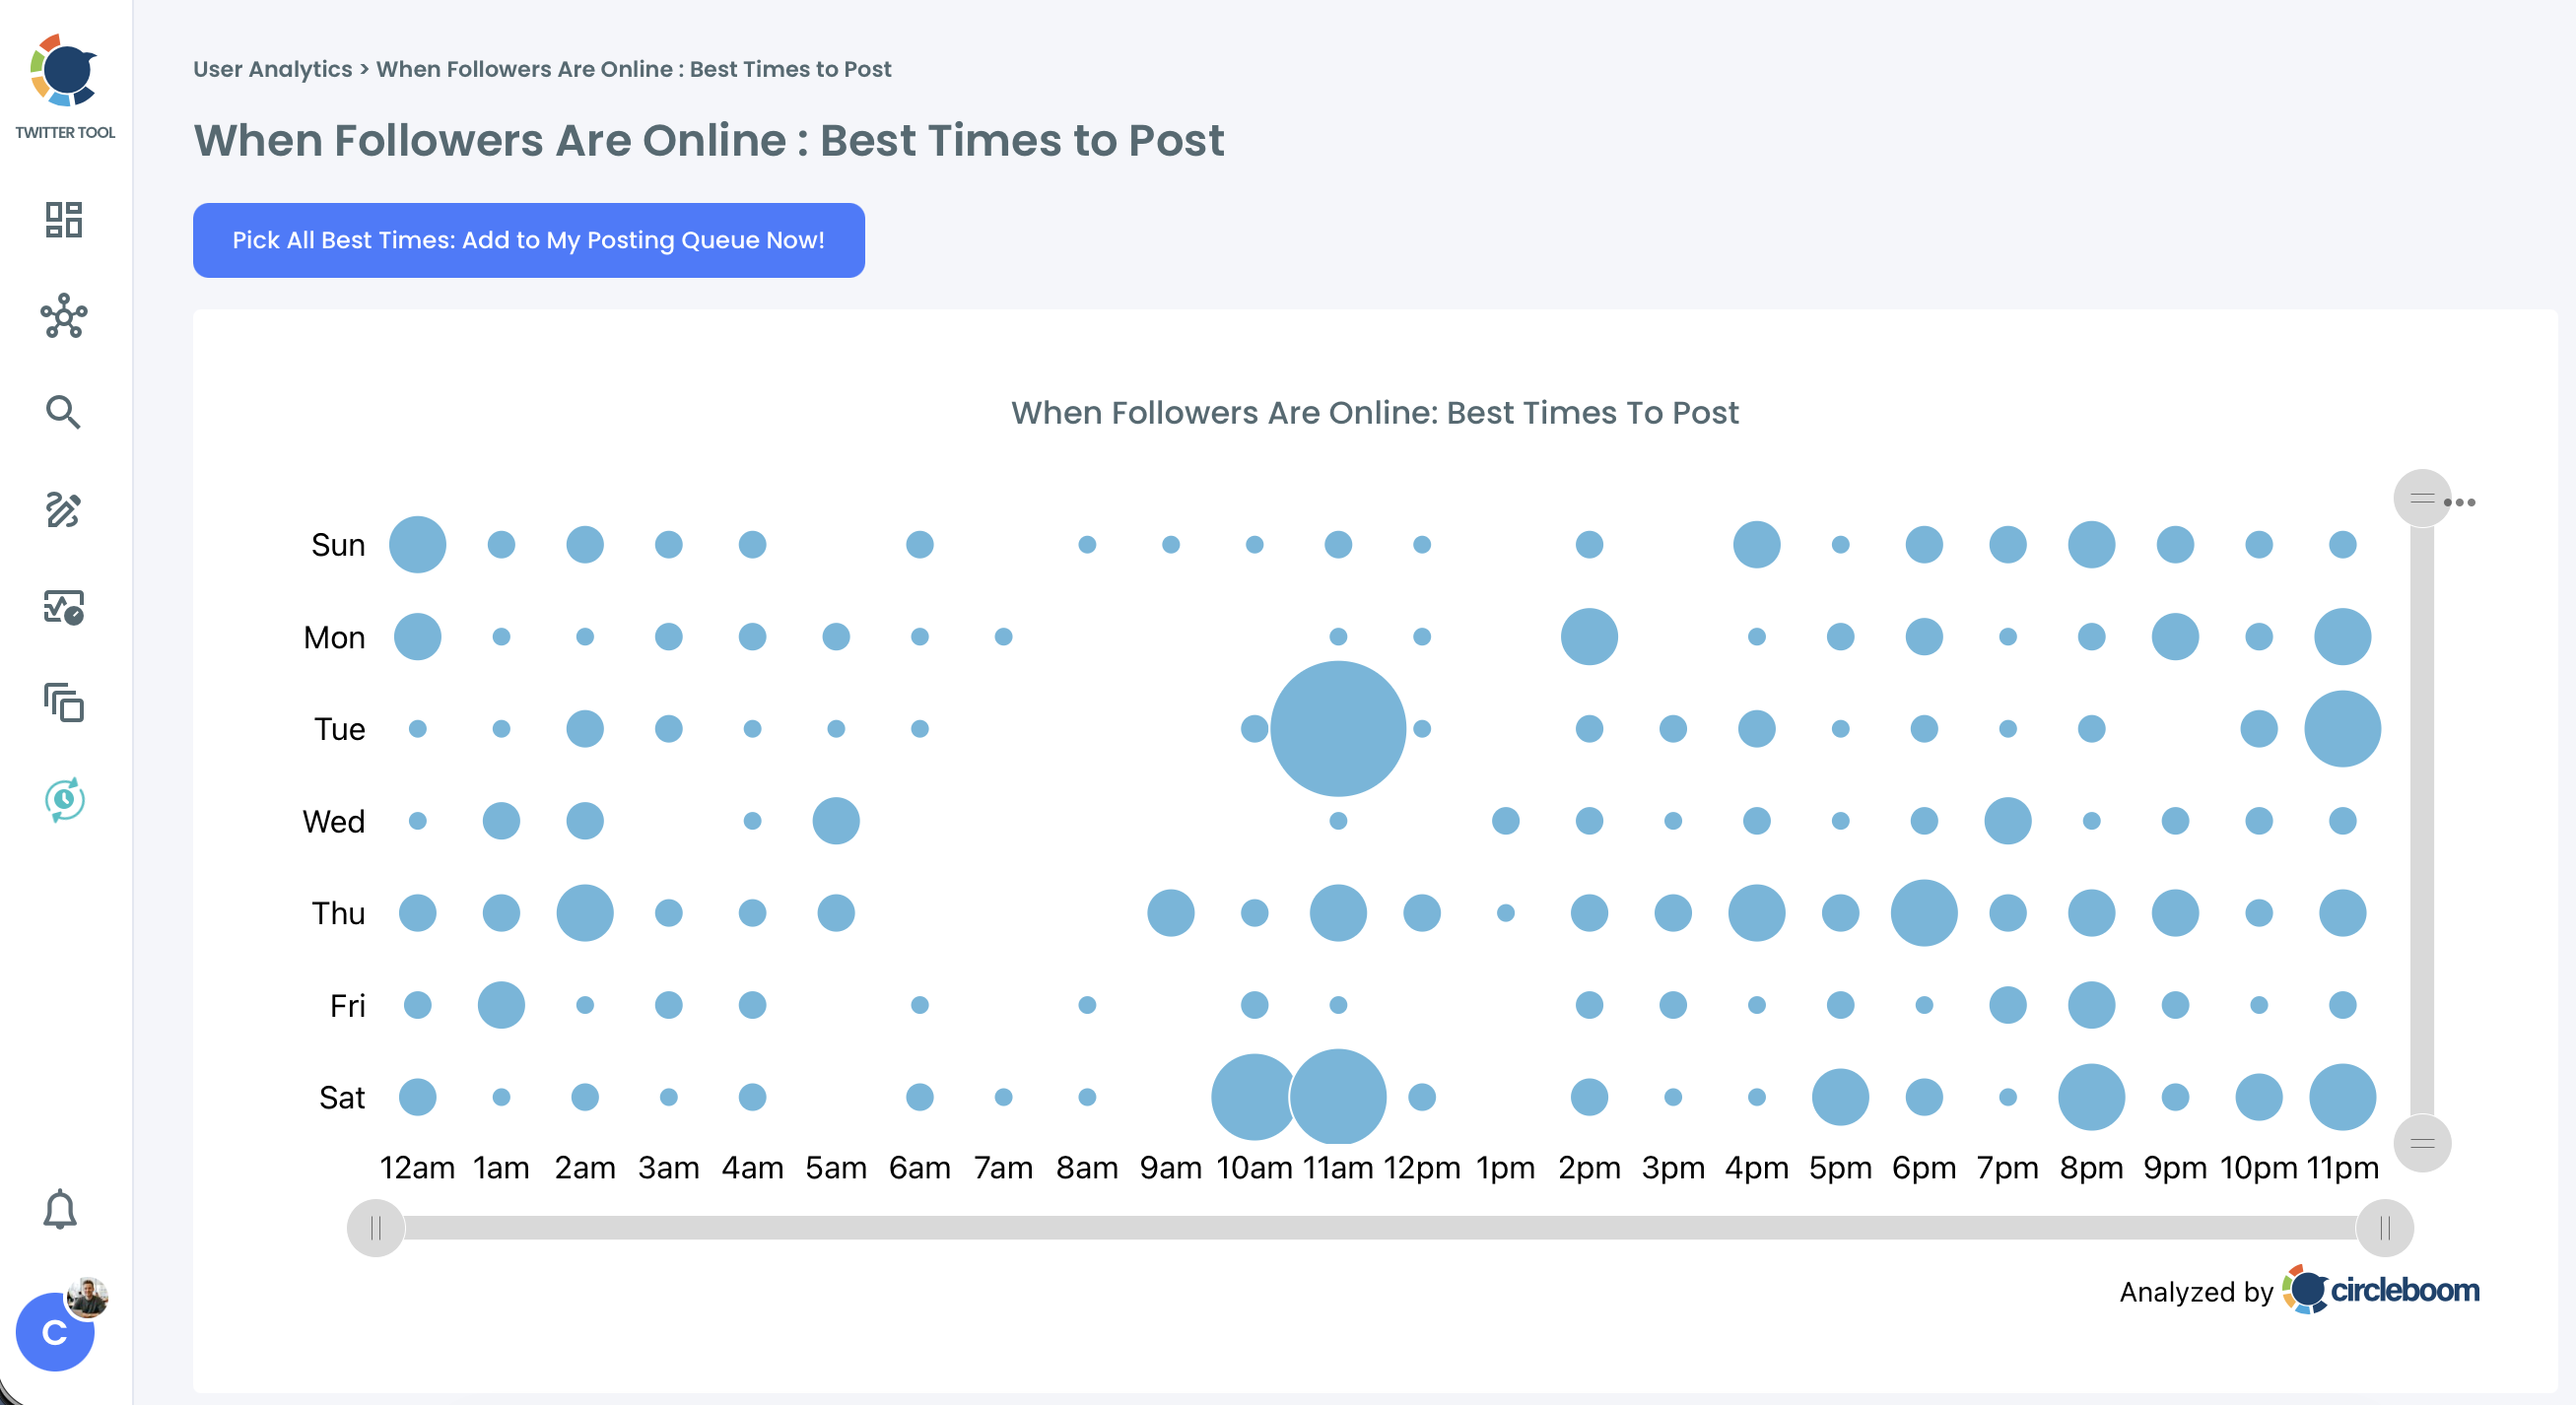
Task: Open the clock refresh best-time icon
Action: [64, 800]
